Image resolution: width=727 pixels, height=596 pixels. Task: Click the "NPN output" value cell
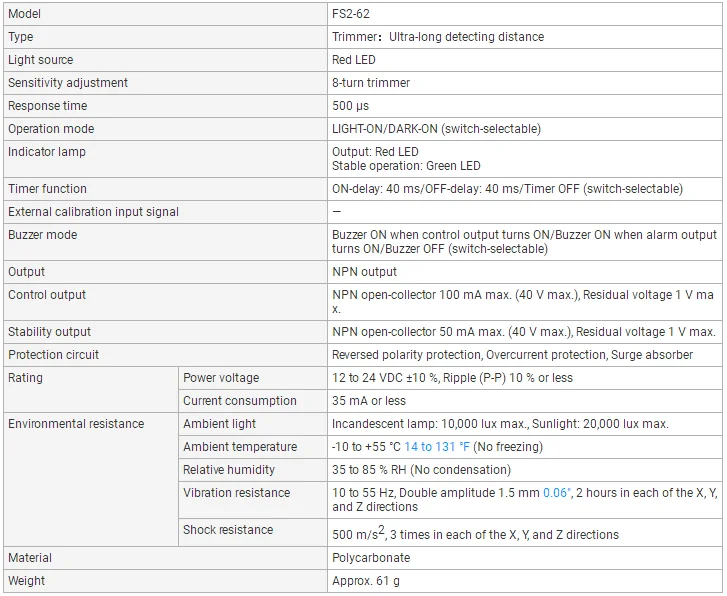pos(364,272)
